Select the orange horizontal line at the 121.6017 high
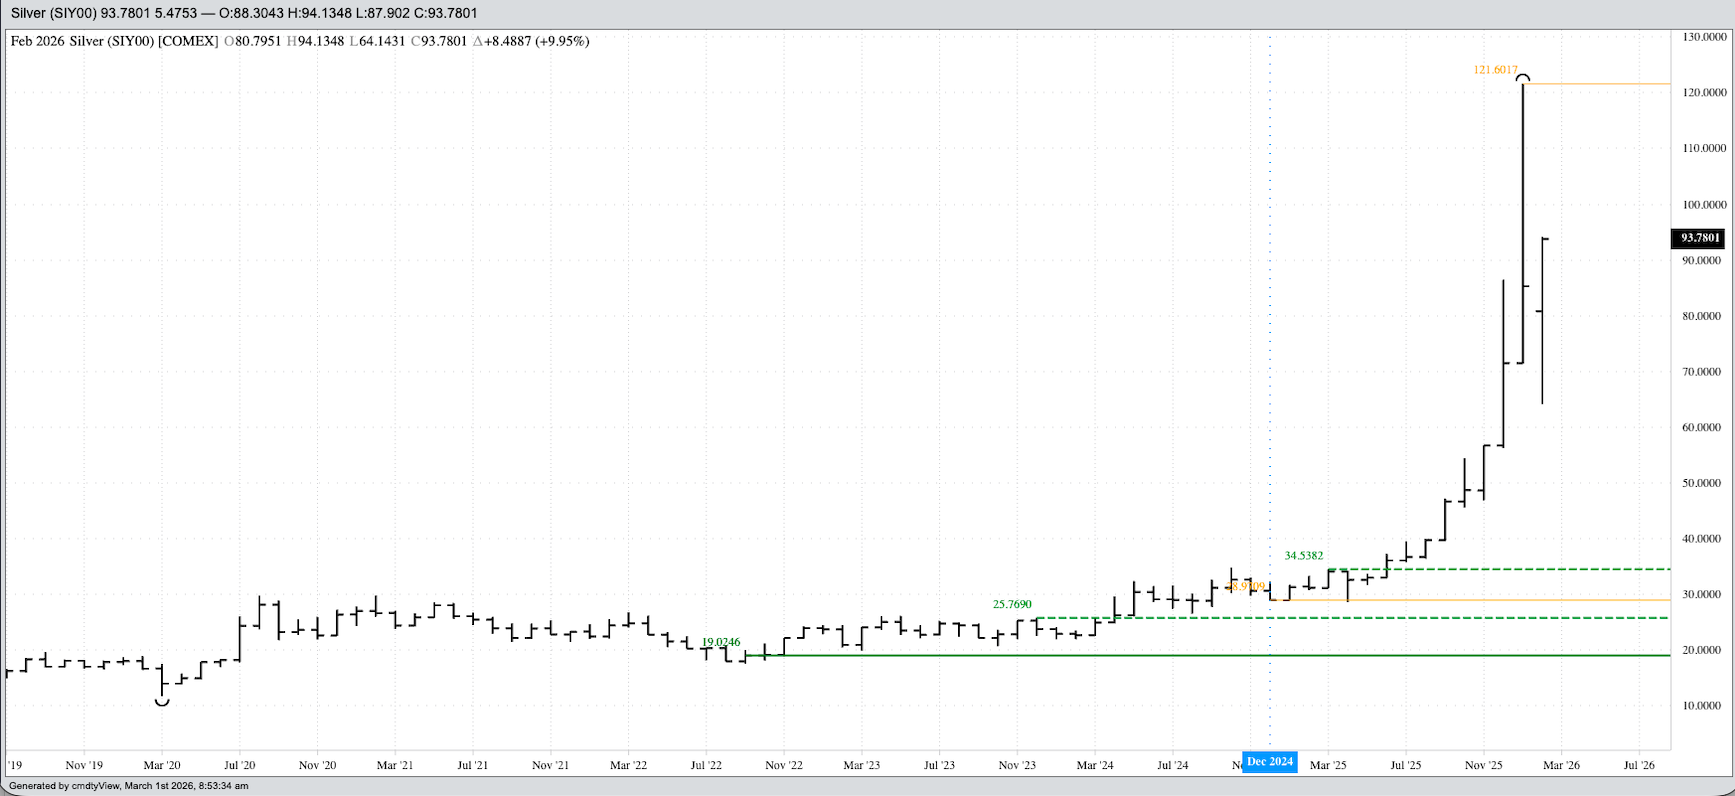1735x796 pixels. [1600, 84]
